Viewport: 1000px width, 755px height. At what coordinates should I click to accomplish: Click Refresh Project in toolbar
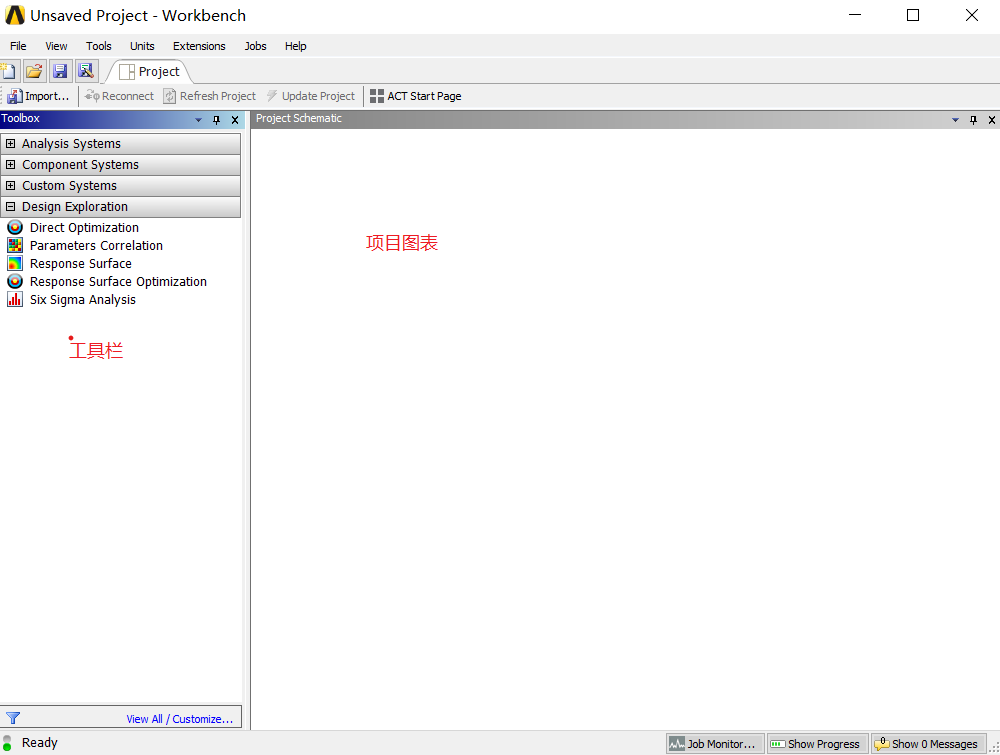pos(210,96)
